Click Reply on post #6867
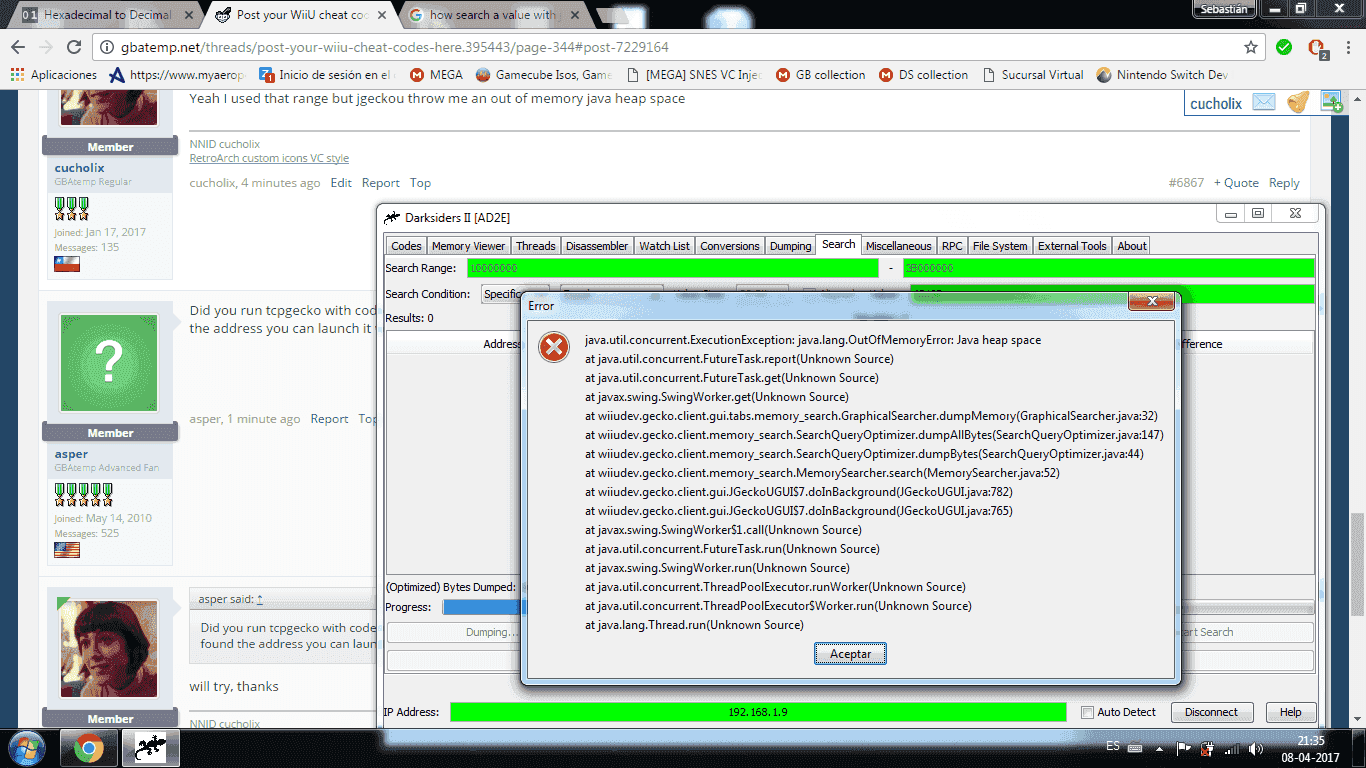The width and height of the screenshot is (1366, 768). point(1284,183)
